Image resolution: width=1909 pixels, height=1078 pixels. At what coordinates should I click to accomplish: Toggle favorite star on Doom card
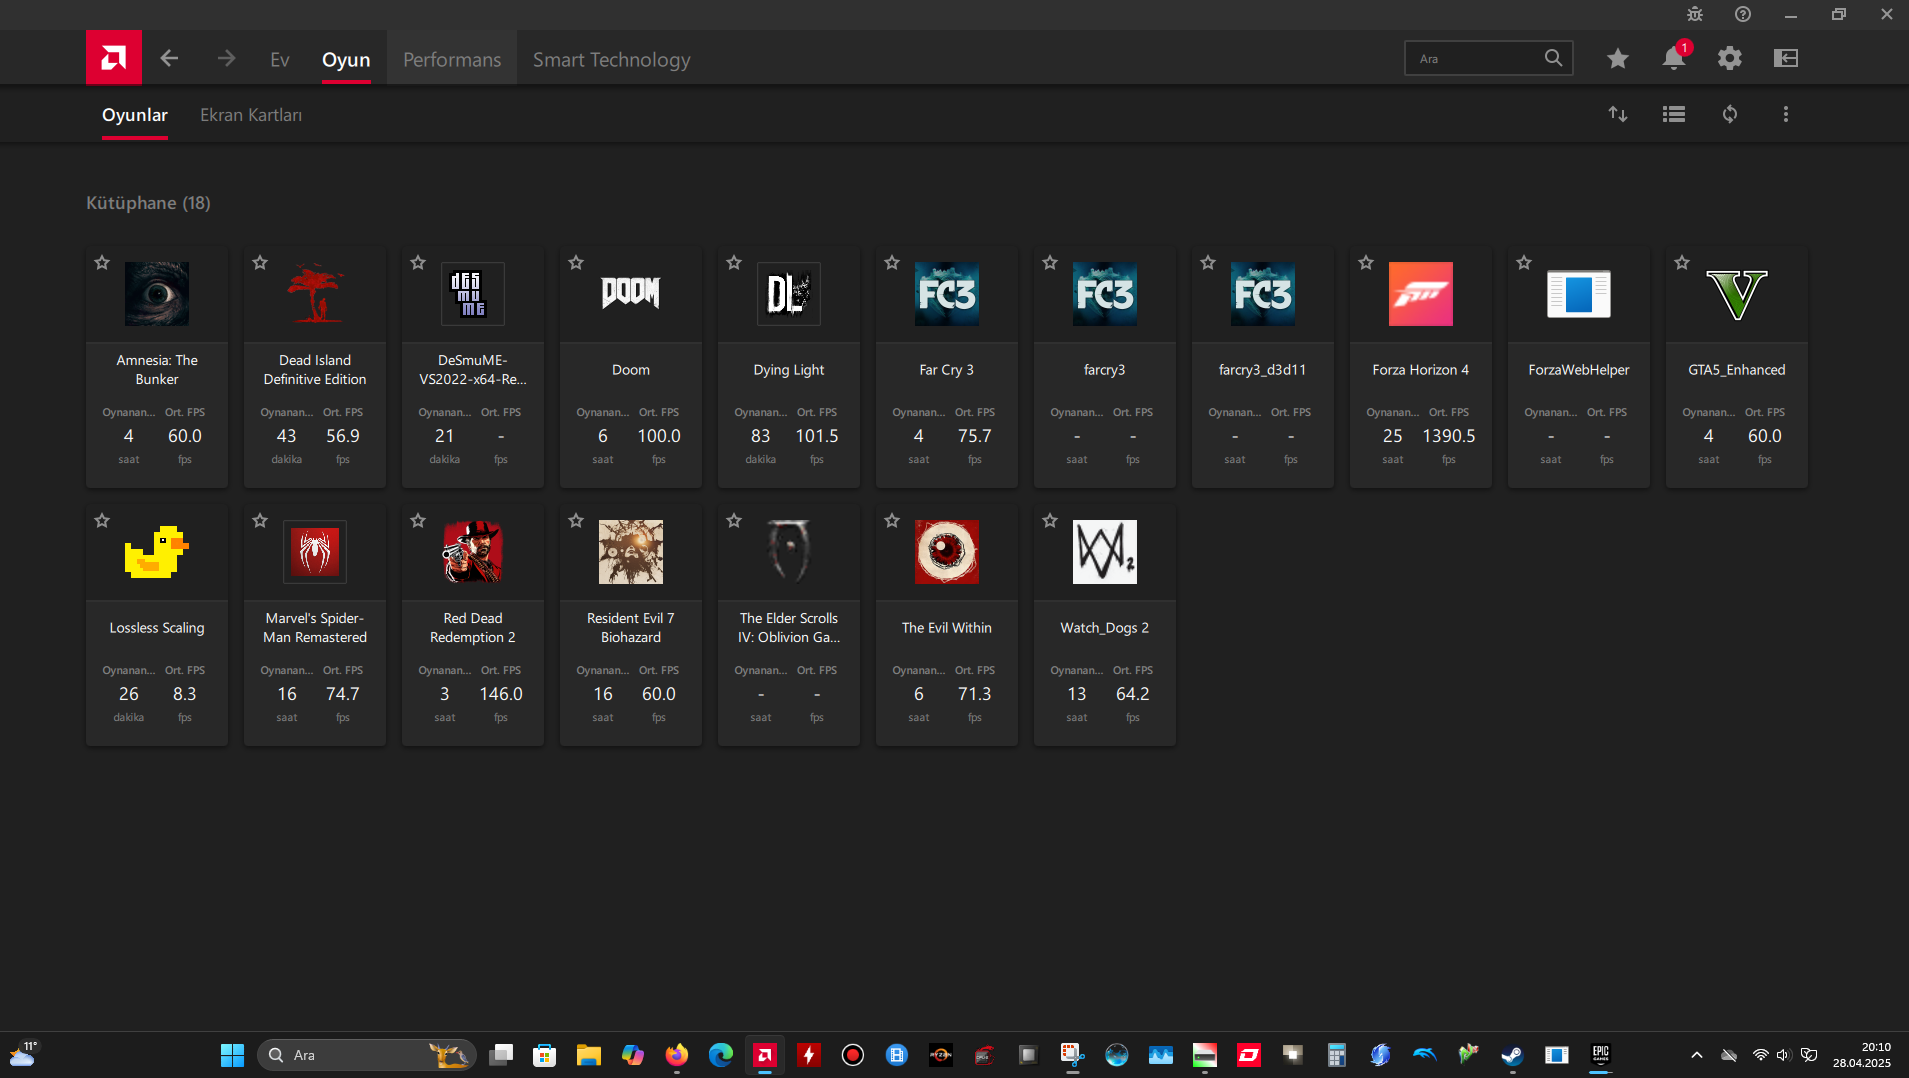click(576, 262)
